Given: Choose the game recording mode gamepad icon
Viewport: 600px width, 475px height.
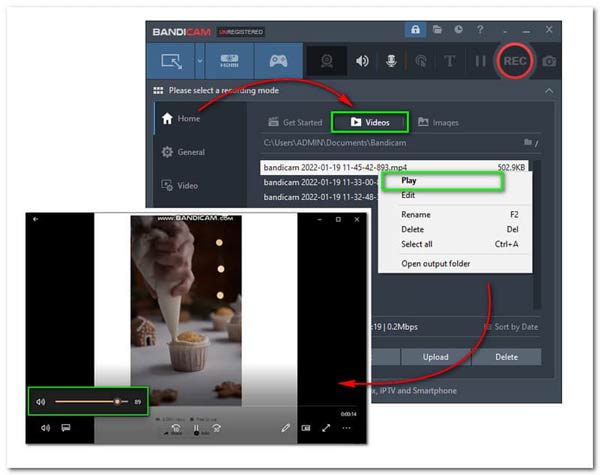Looking at the screenshot, I should coord(278,61).
